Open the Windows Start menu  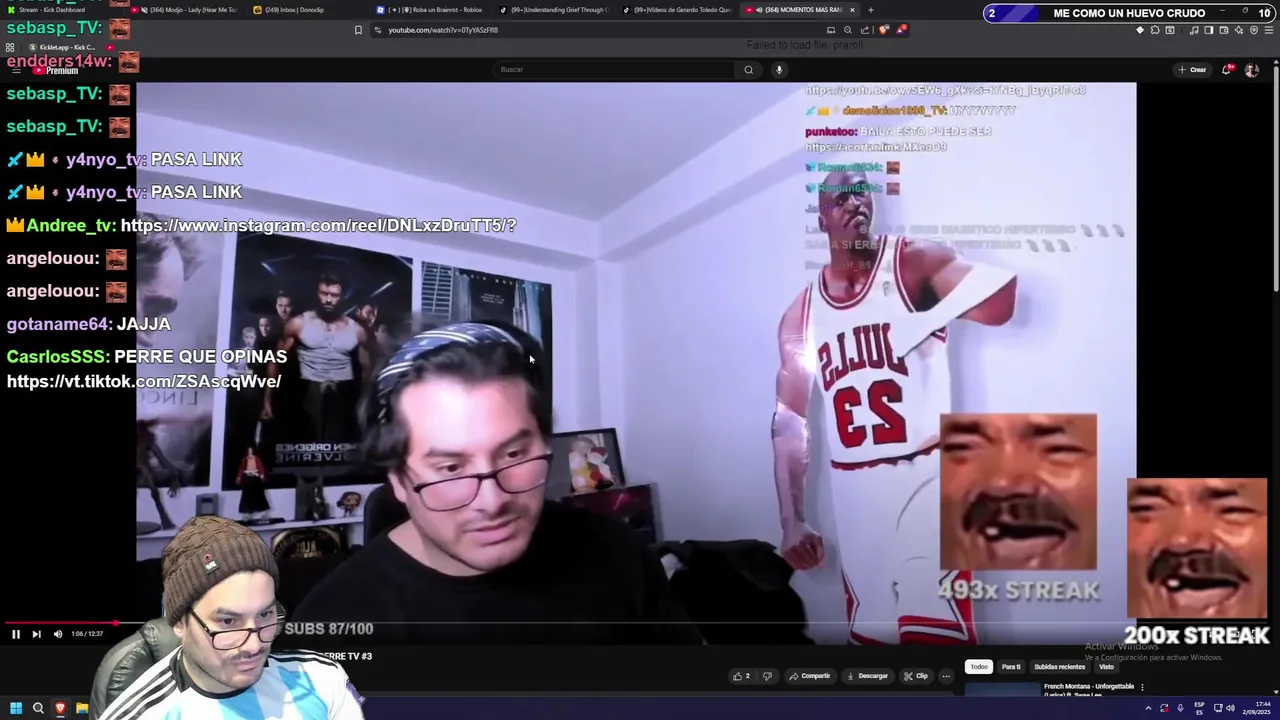pos(16,708)
